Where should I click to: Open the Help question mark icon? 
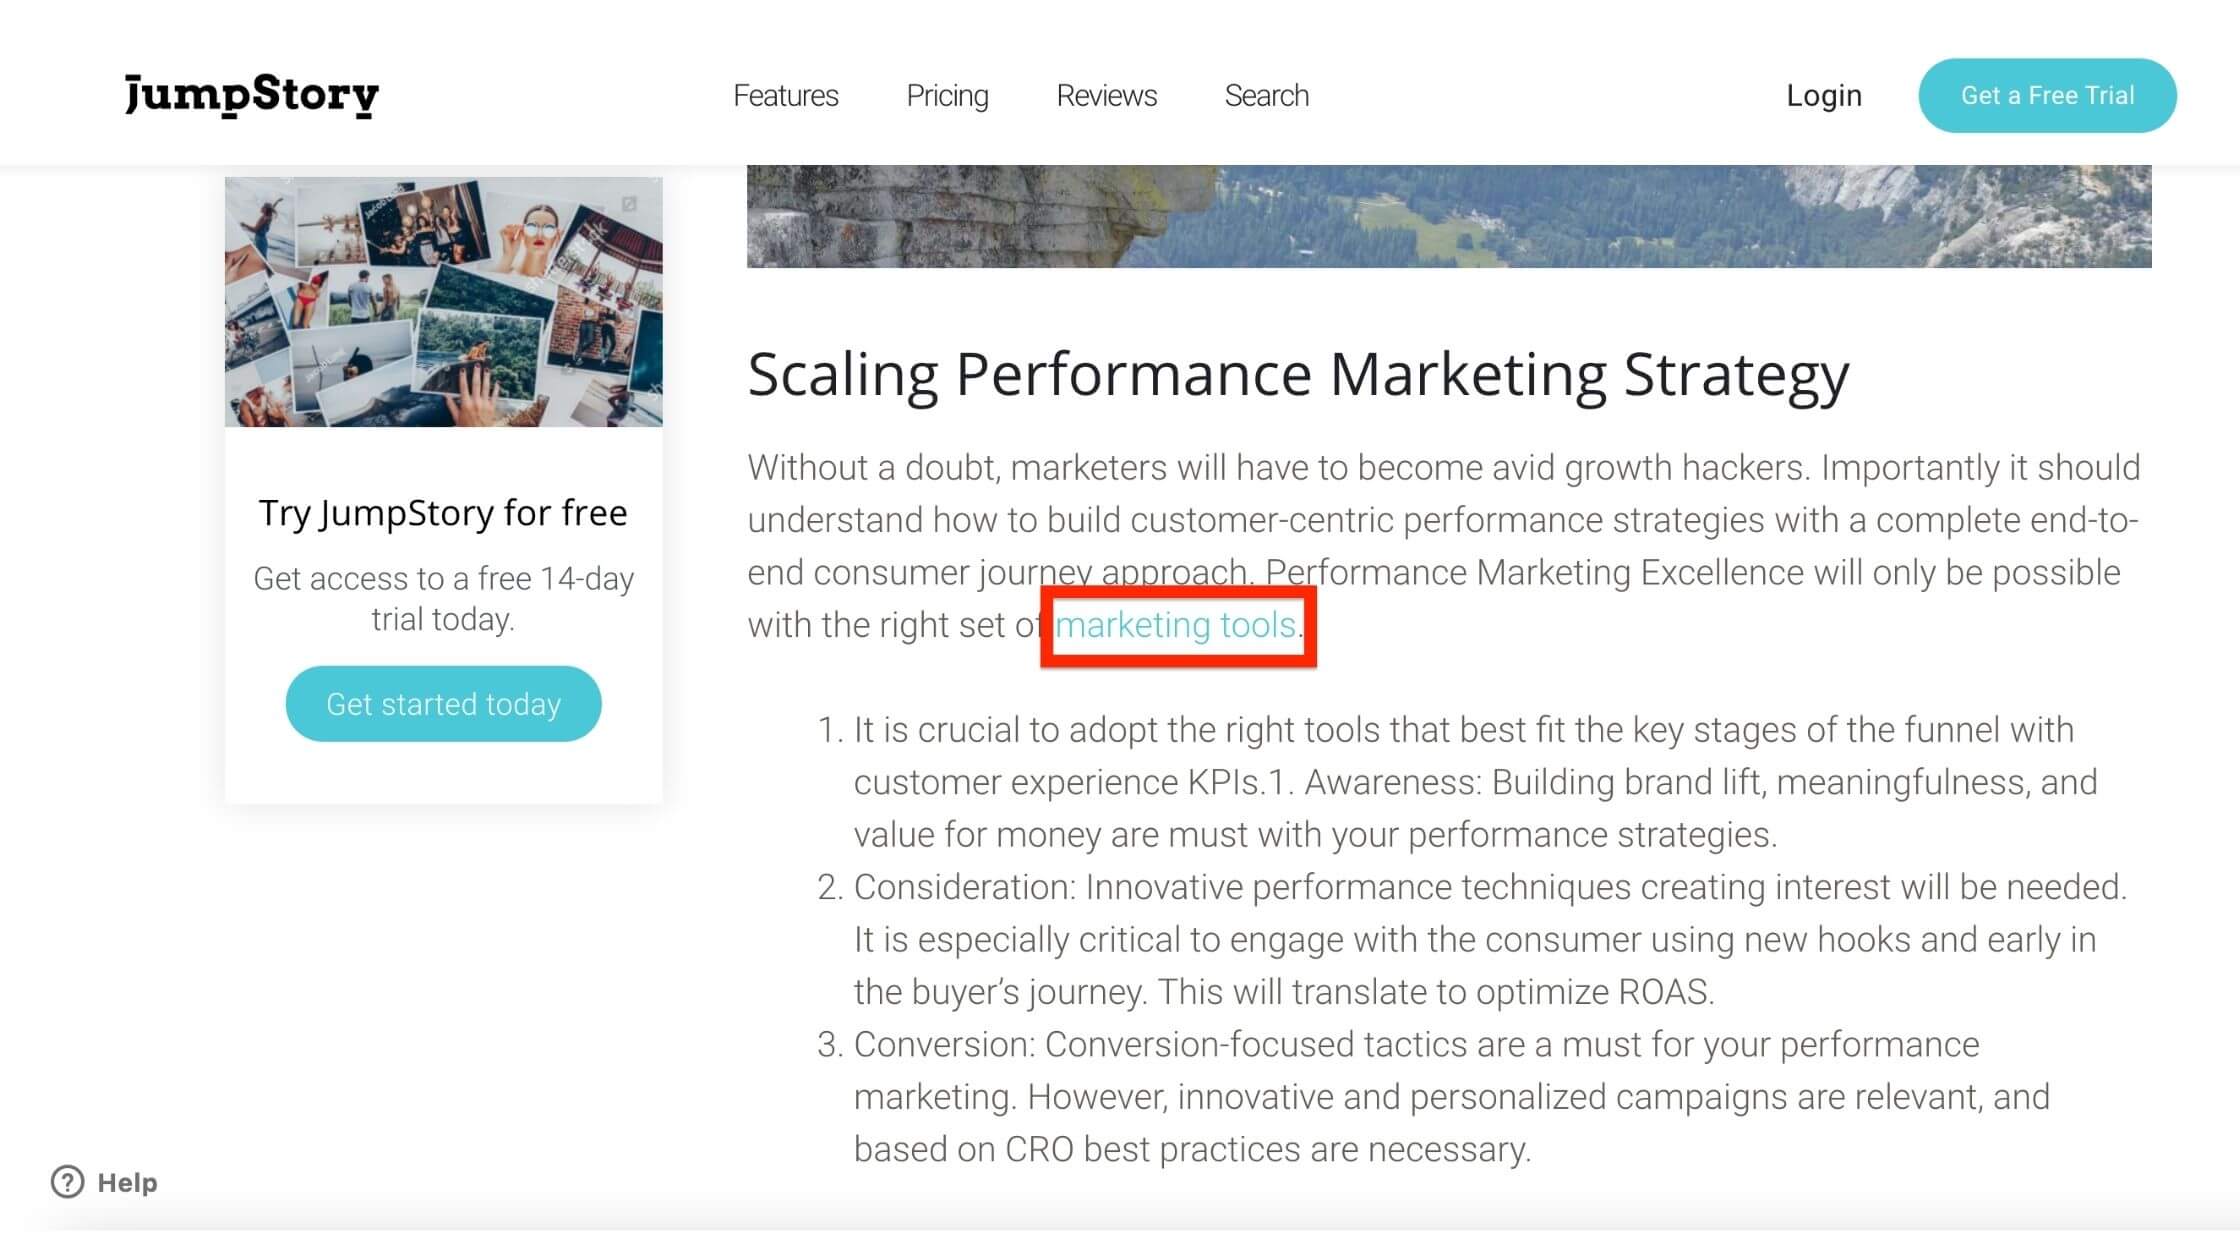click(x=68, y=1182)
